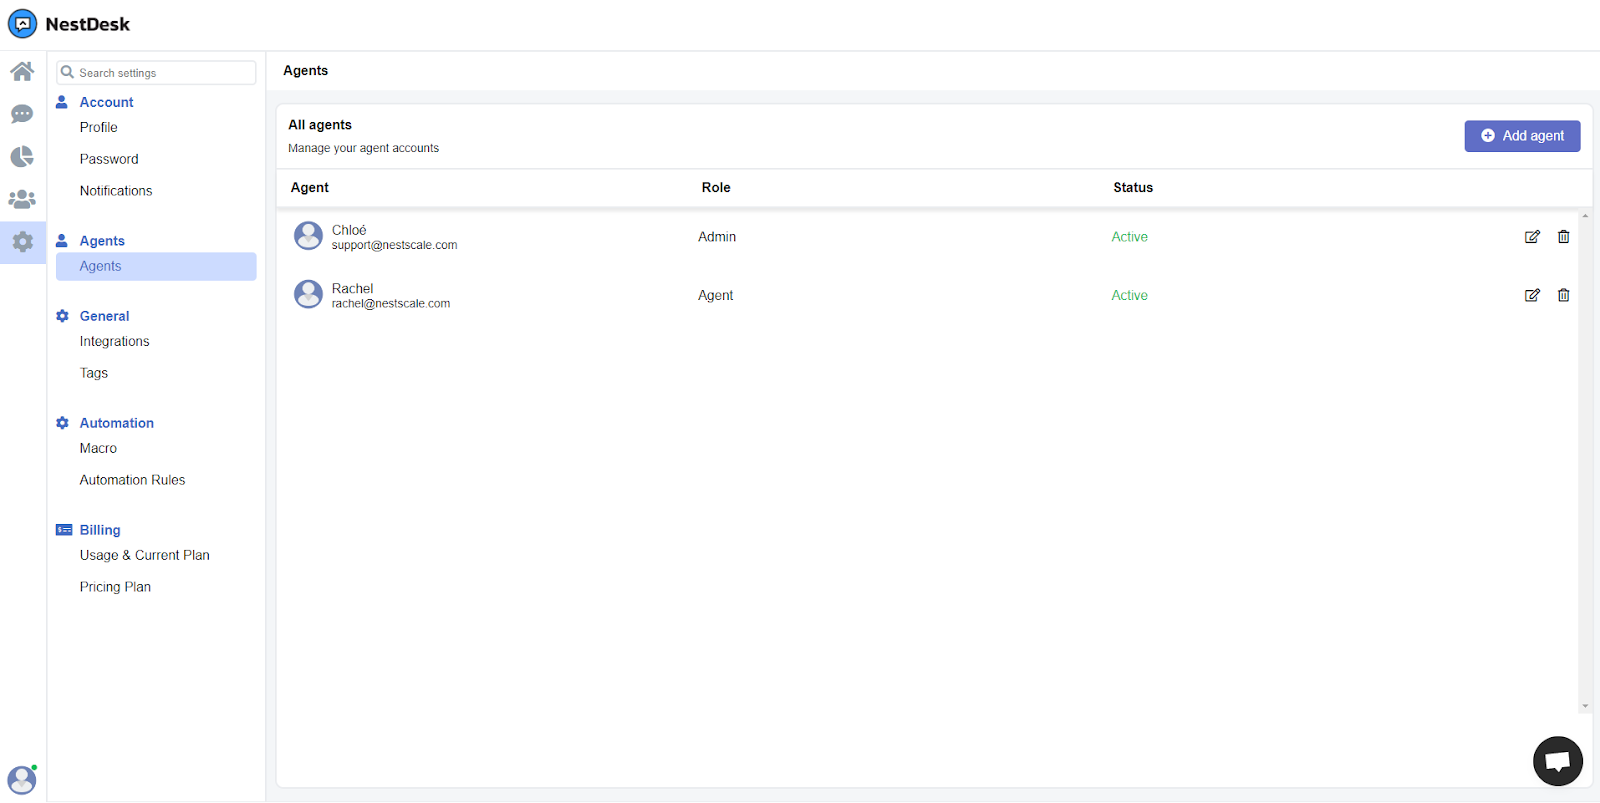Click the Account person icon
This screenshot has width=1600, height=803.
[x=62, y=102]
